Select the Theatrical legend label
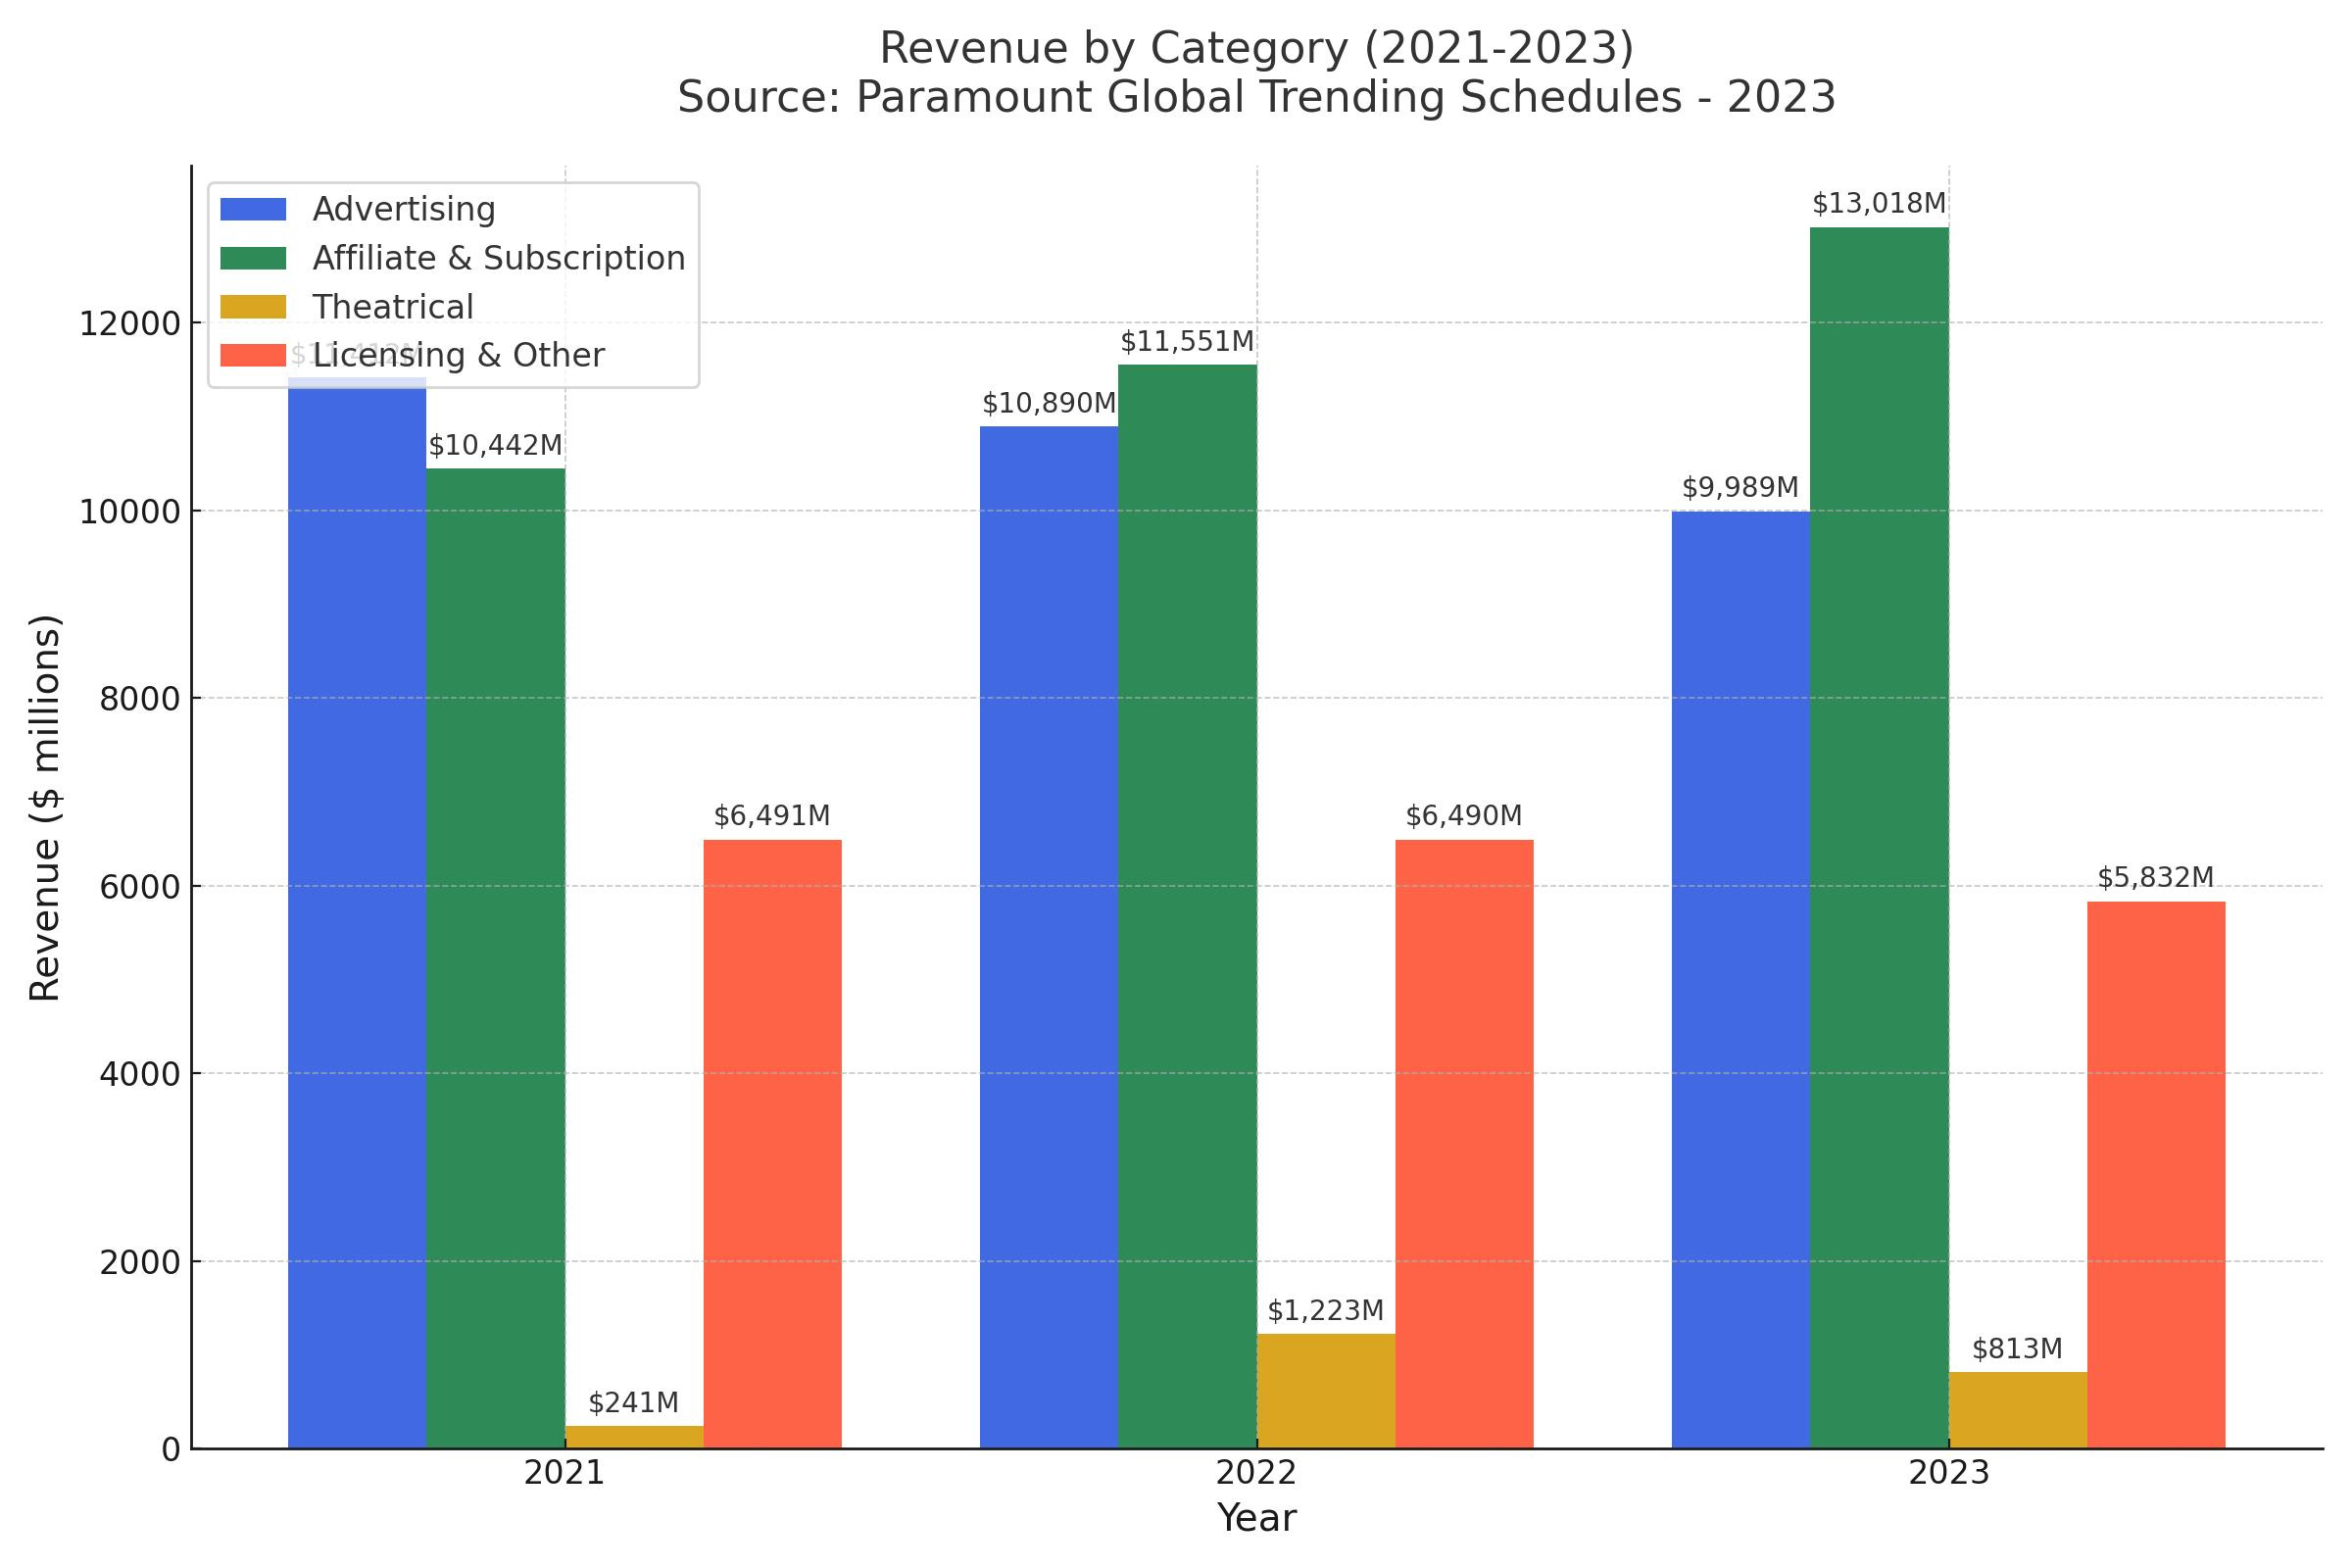 [393, 307]
